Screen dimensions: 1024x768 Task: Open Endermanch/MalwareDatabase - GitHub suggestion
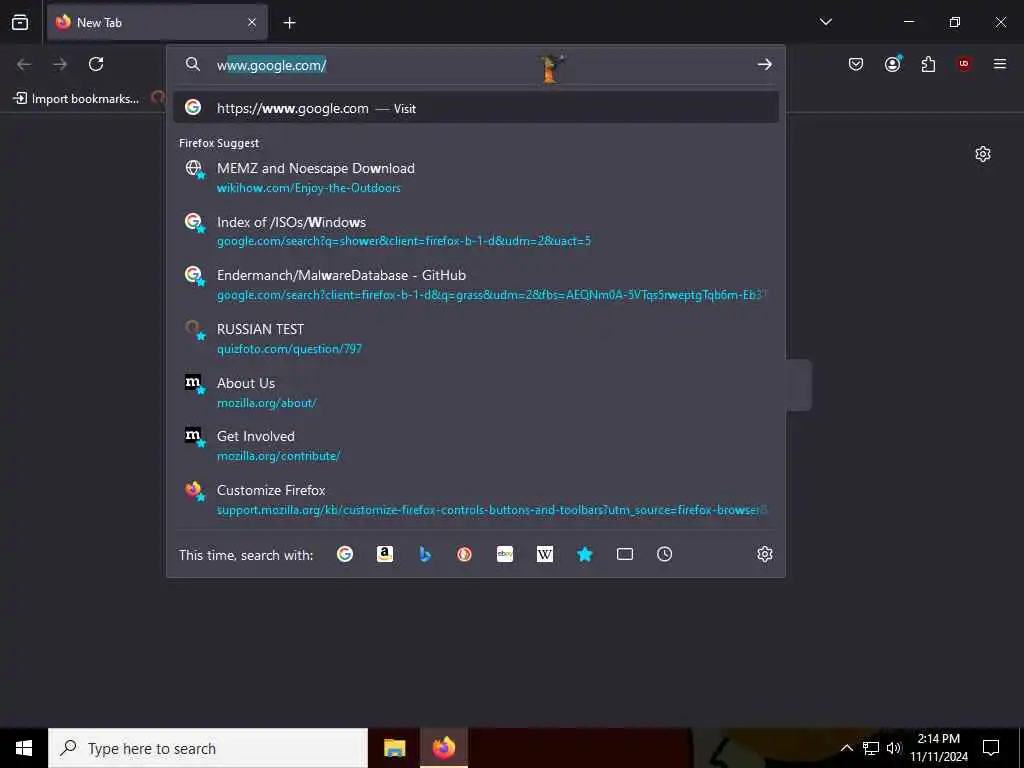(475, 285)
